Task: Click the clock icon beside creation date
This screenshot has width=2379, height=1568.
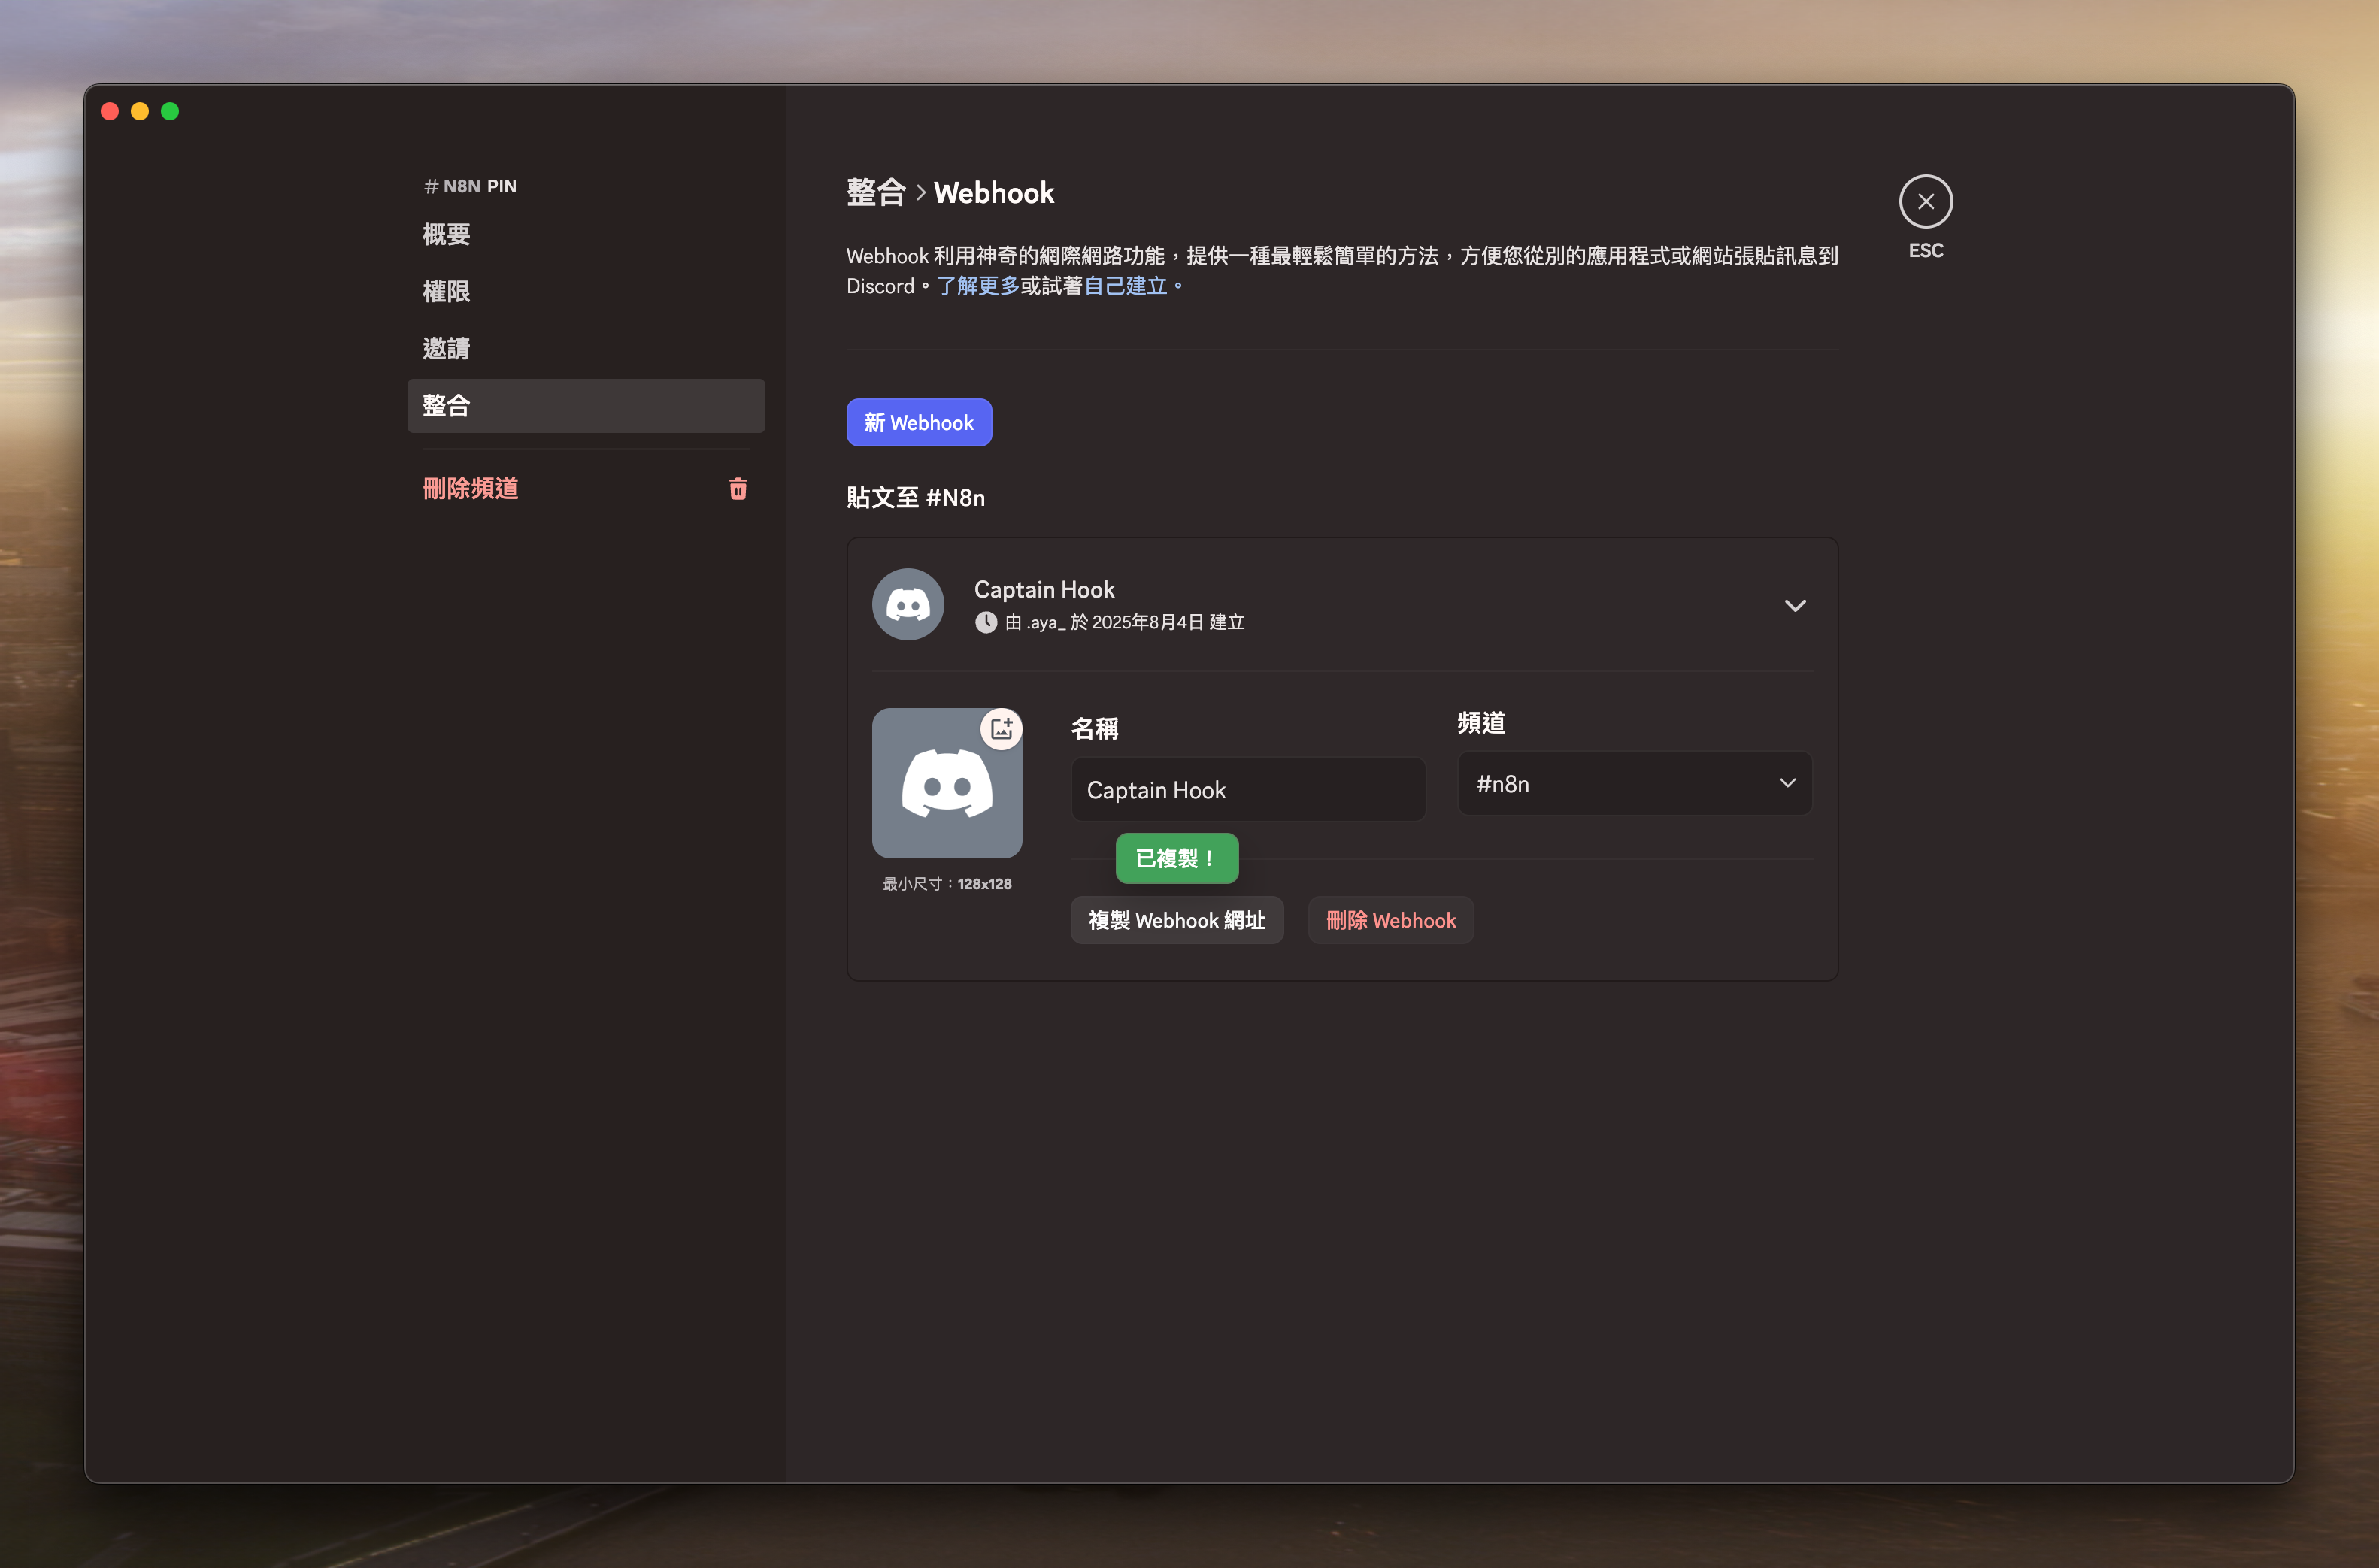Action: pos(986,622)
